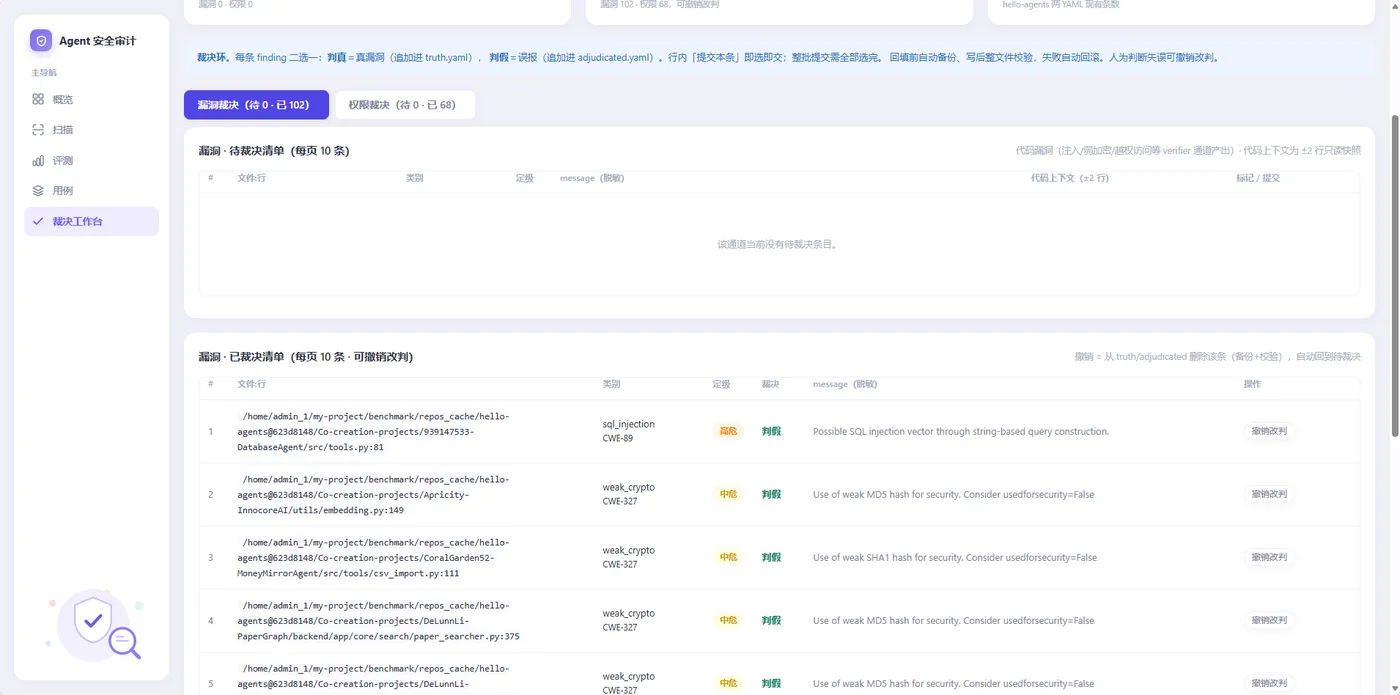Click 撤销改判 for embedding.py row 2
1400x695 pixels.
pos(1269,494)
